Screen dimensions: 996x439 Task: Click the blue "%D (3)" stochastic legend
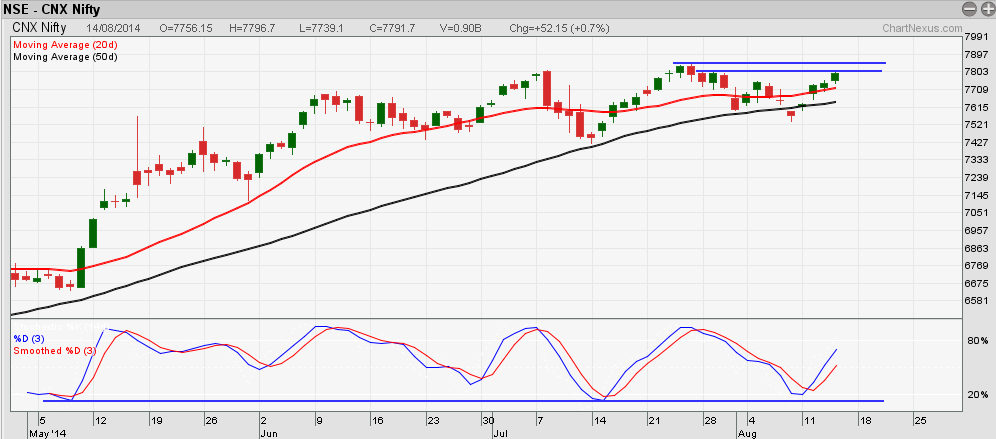(27, 339)
